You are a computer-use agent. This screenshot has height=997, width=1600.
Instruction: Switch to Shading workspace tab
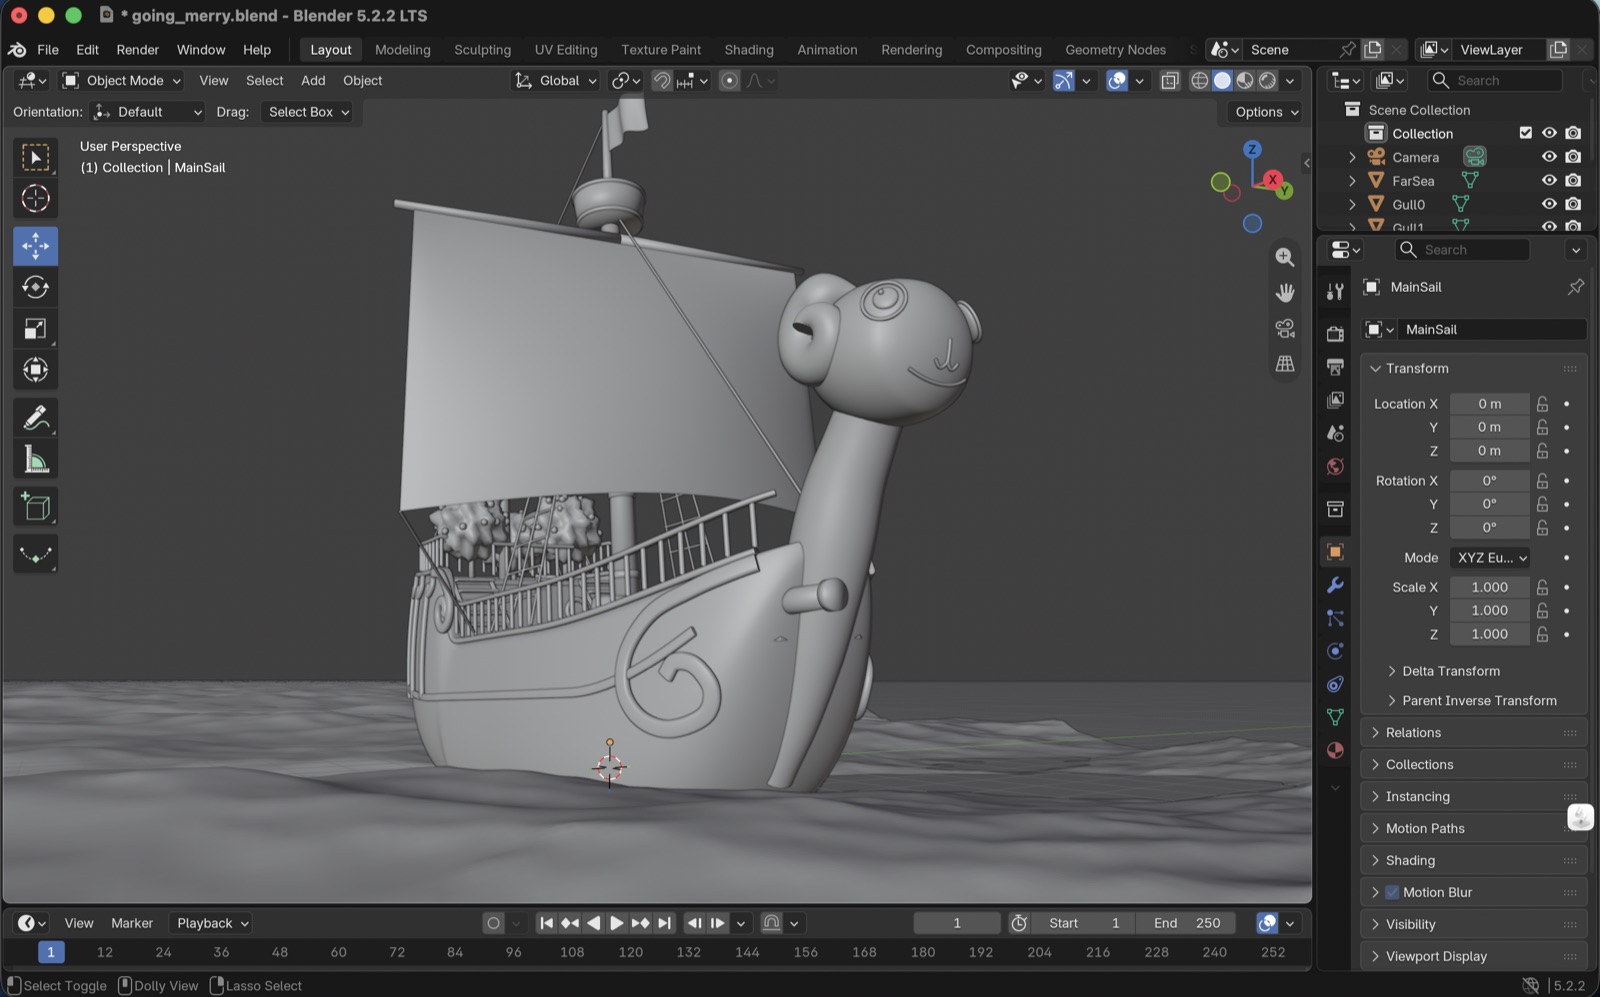click(749, 50)
